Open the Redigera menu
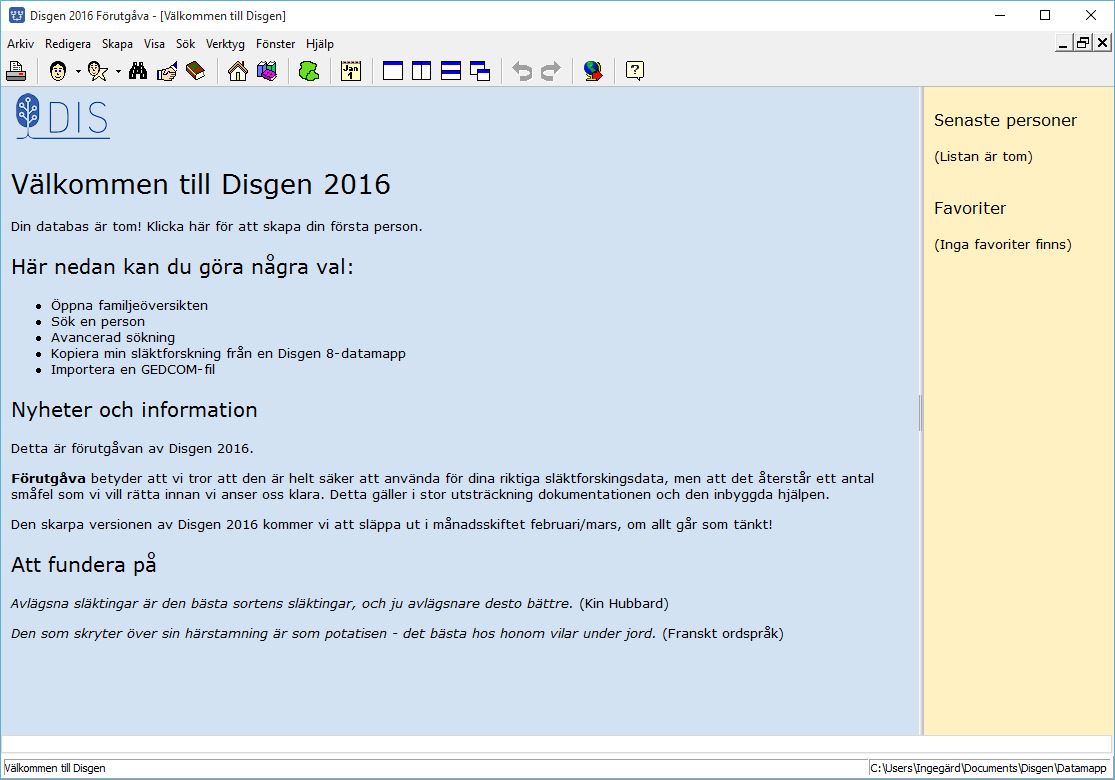This screenshot has height=780, width=1115. click(68, 44)
